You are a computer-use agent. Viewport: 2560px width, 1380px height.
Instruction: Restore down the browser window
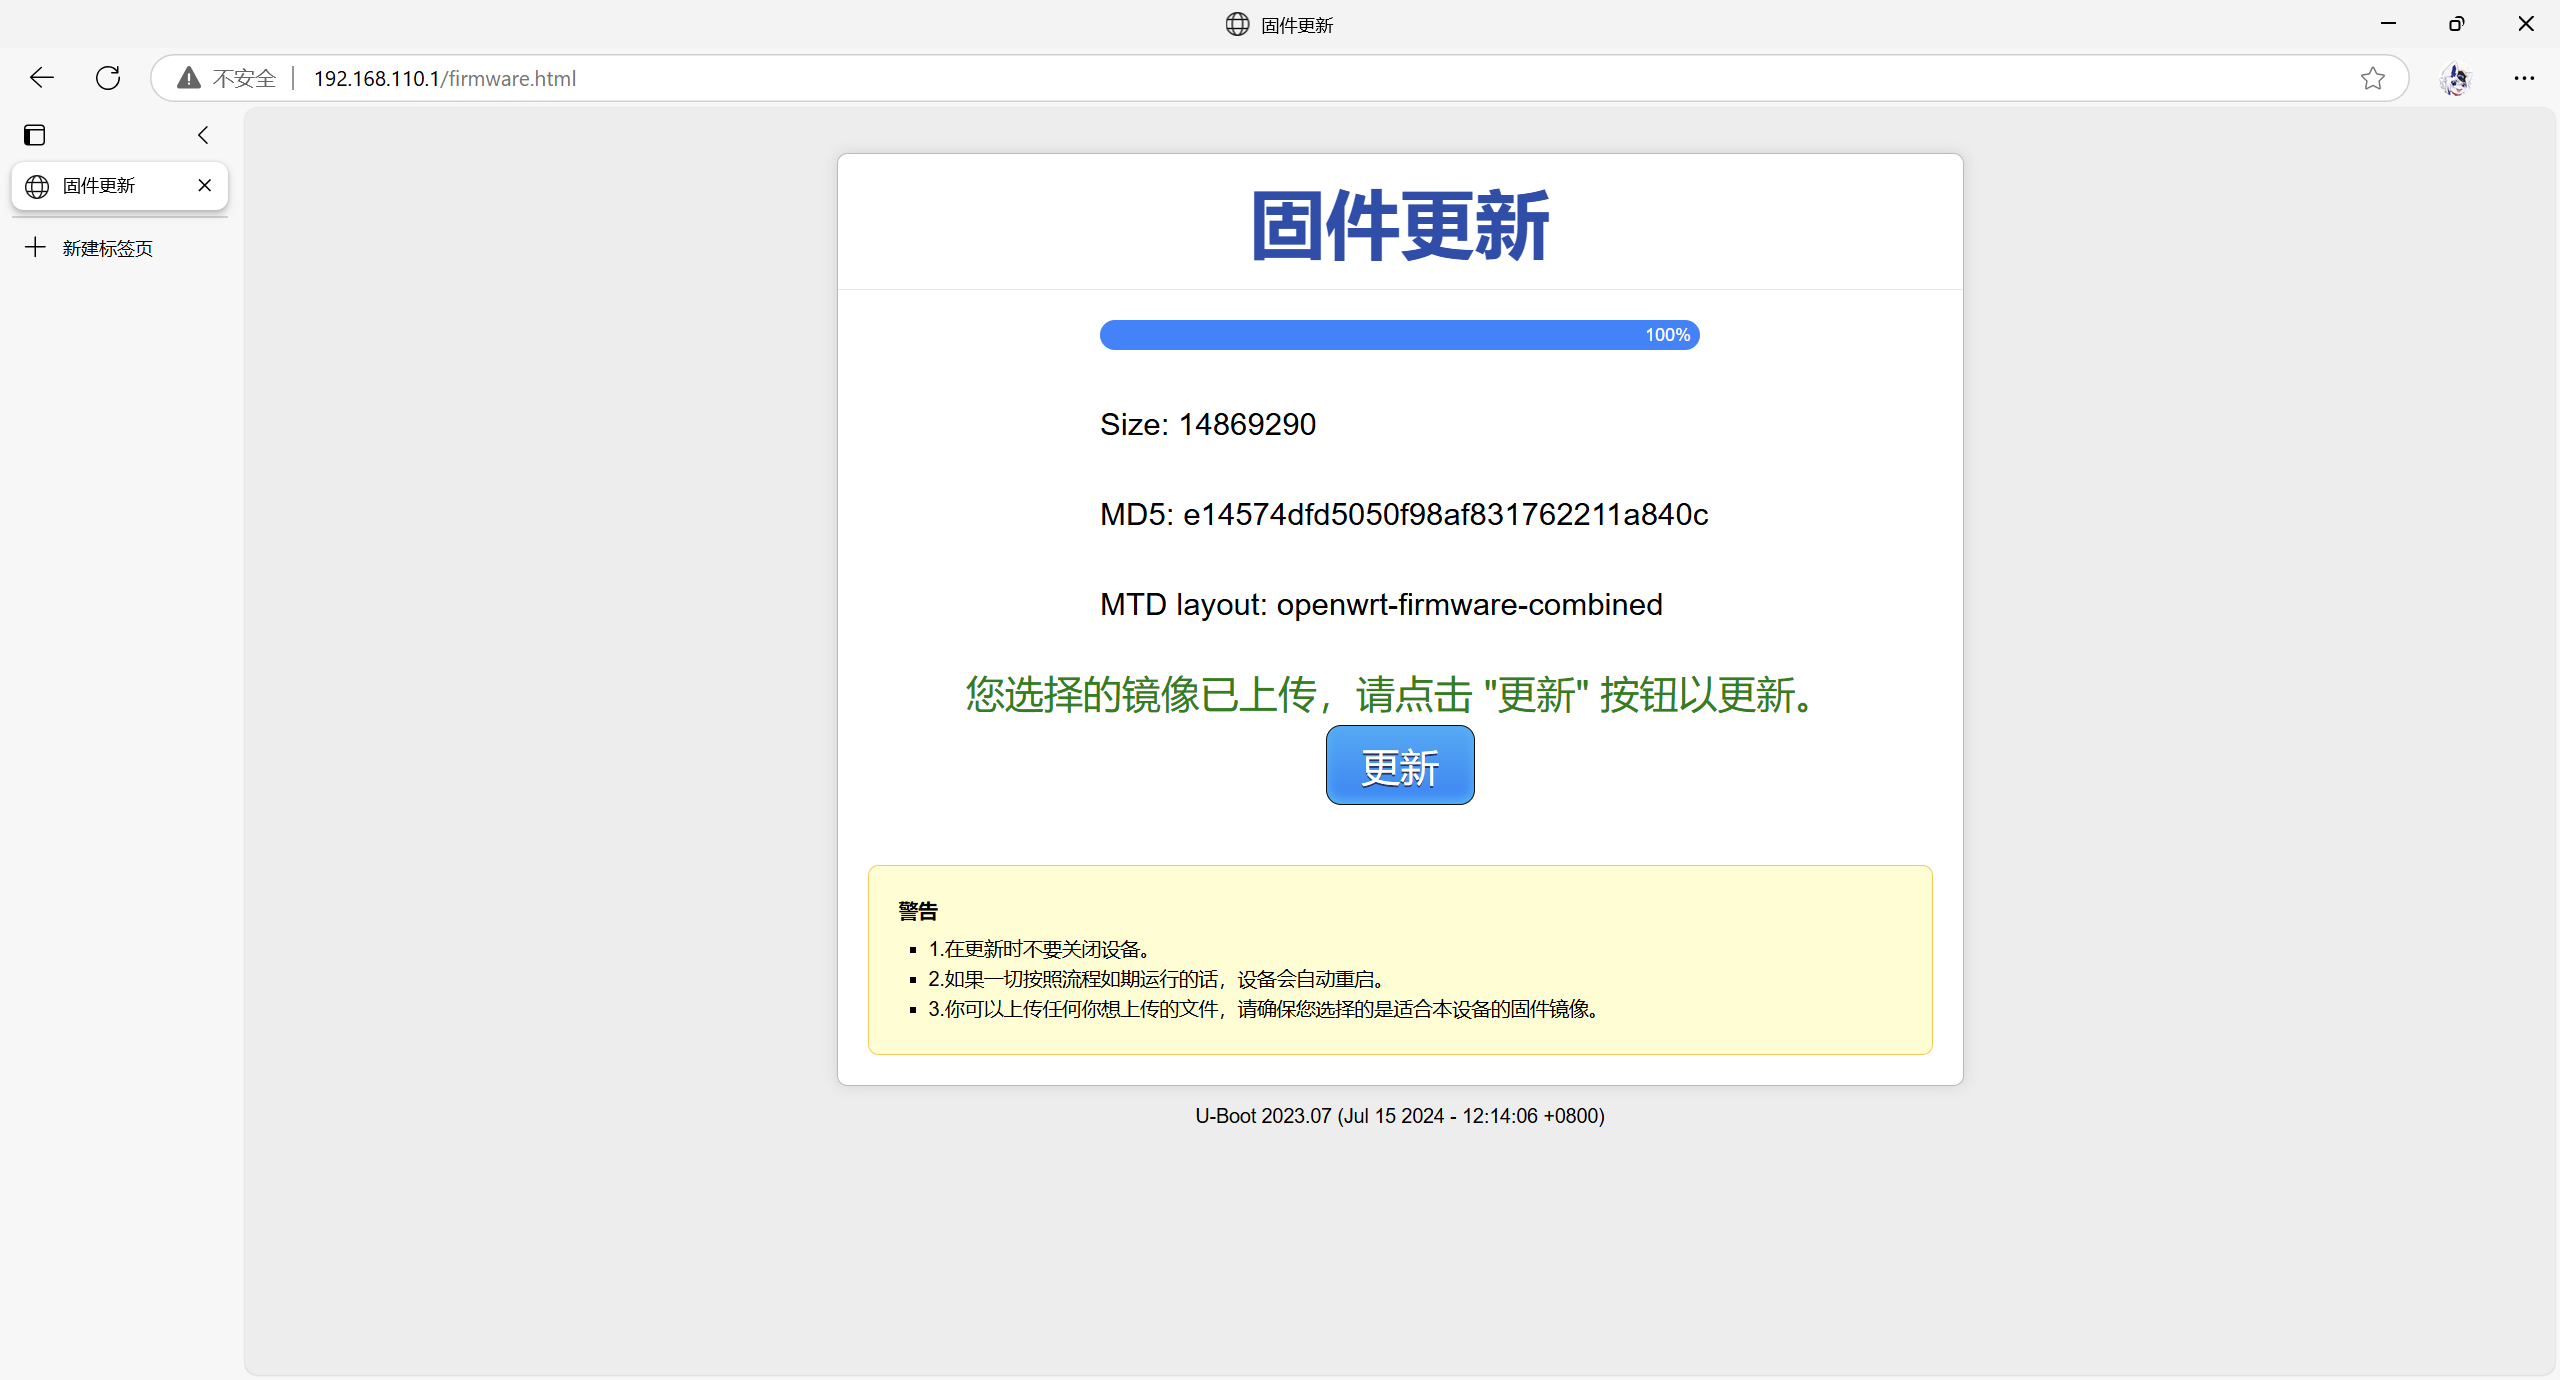[2456, 24]
